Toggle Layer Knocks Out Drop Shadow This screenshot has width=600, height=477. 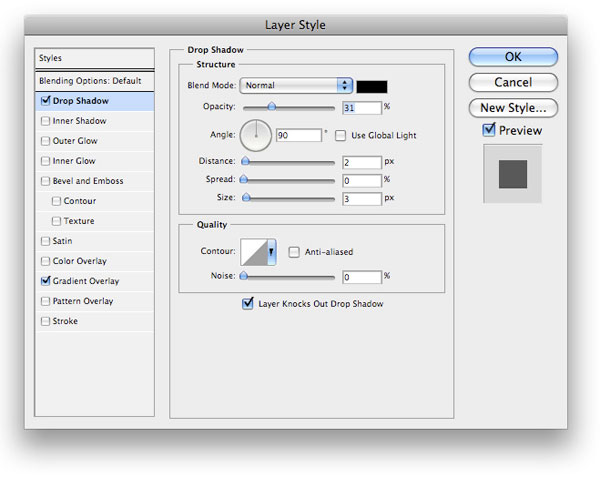248,303
